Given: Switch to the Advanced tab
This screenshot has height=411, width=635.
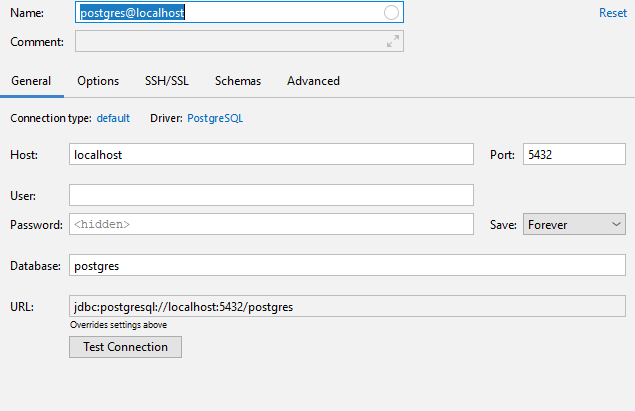Looking at the screenshot, I should pos(313,81).
